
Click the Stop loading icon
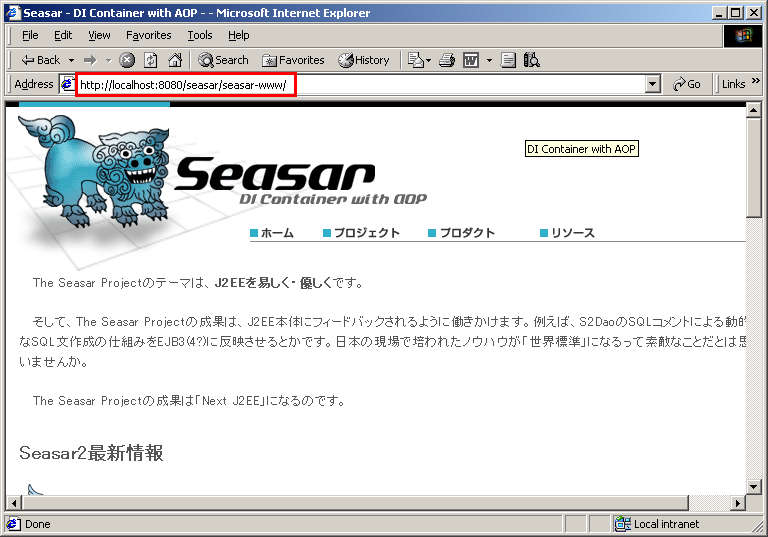127,60
